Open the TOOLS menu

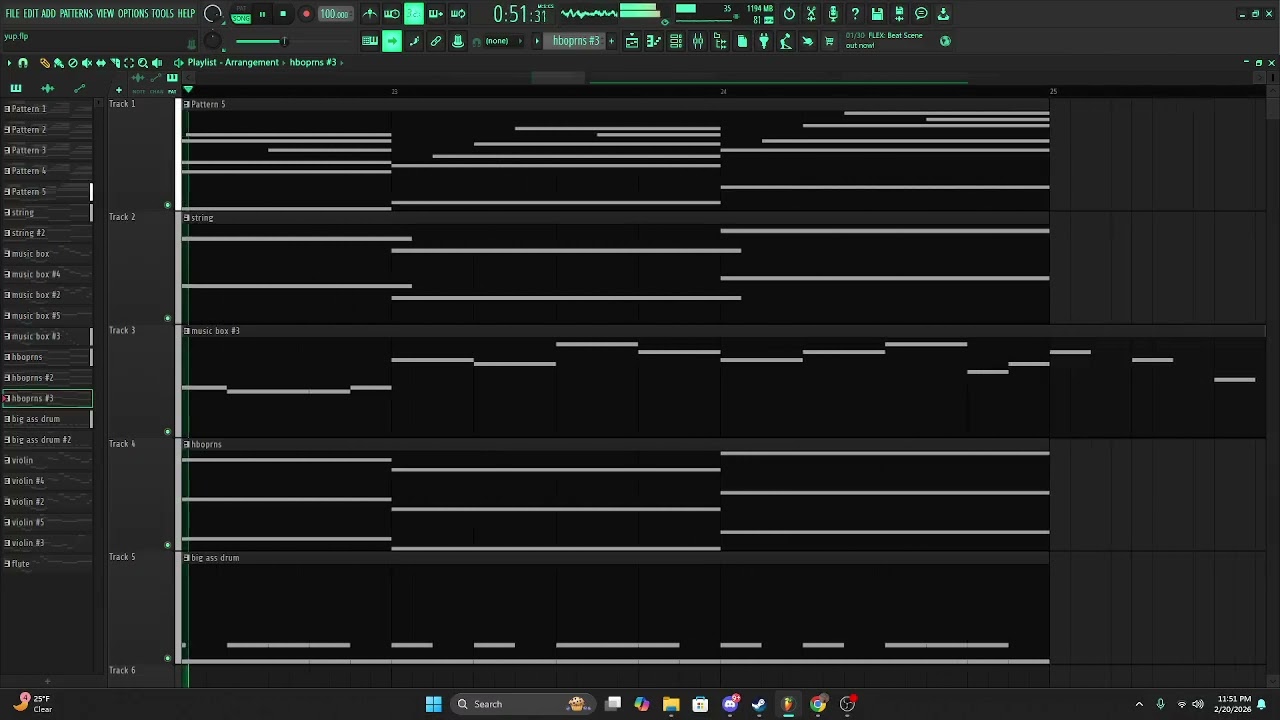pyautogui.click(x=163, y=14)
